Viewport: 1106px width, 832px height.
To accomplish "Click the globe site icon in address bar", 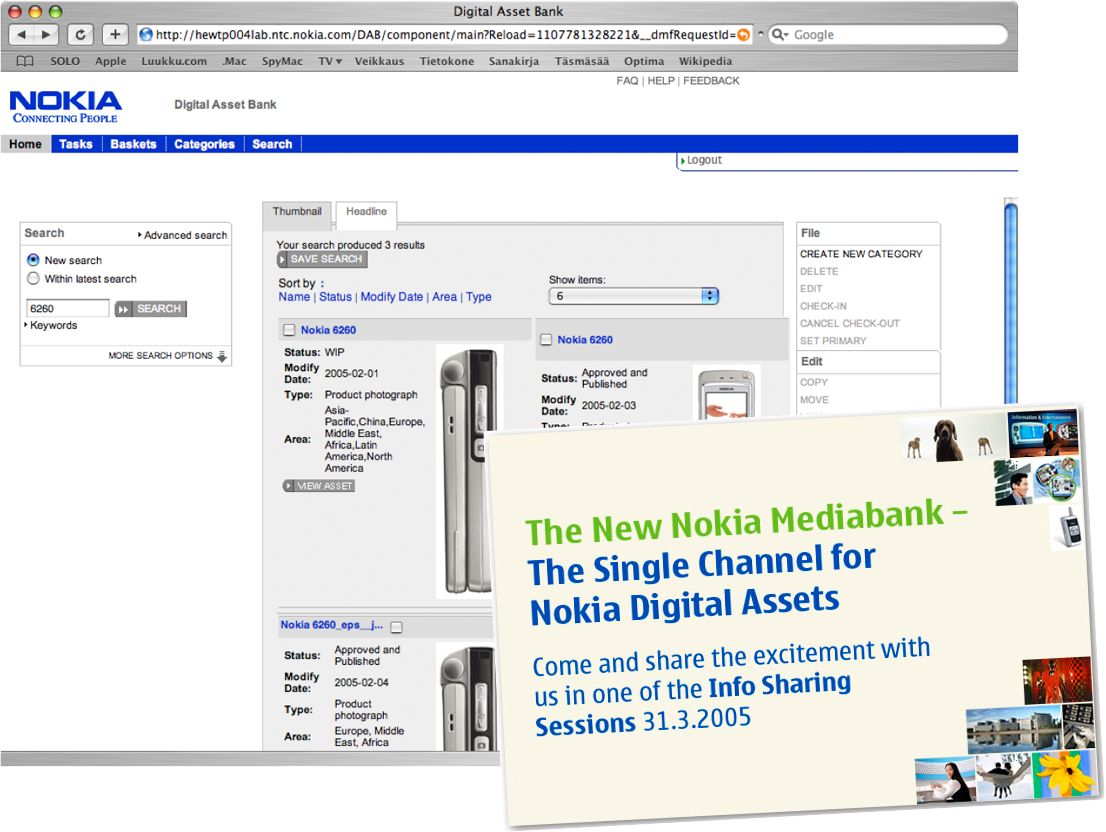I will pos(146,35).
